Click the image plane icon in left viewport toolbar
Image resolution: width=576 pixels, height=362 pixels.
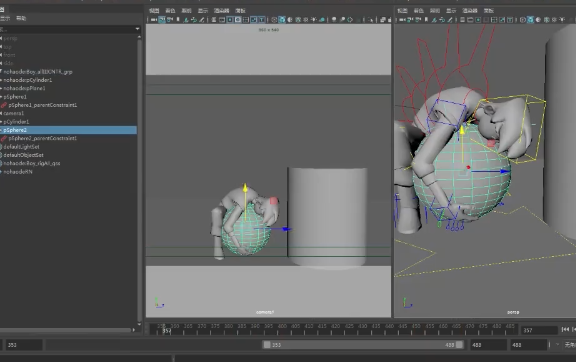[x=186, y=20]
